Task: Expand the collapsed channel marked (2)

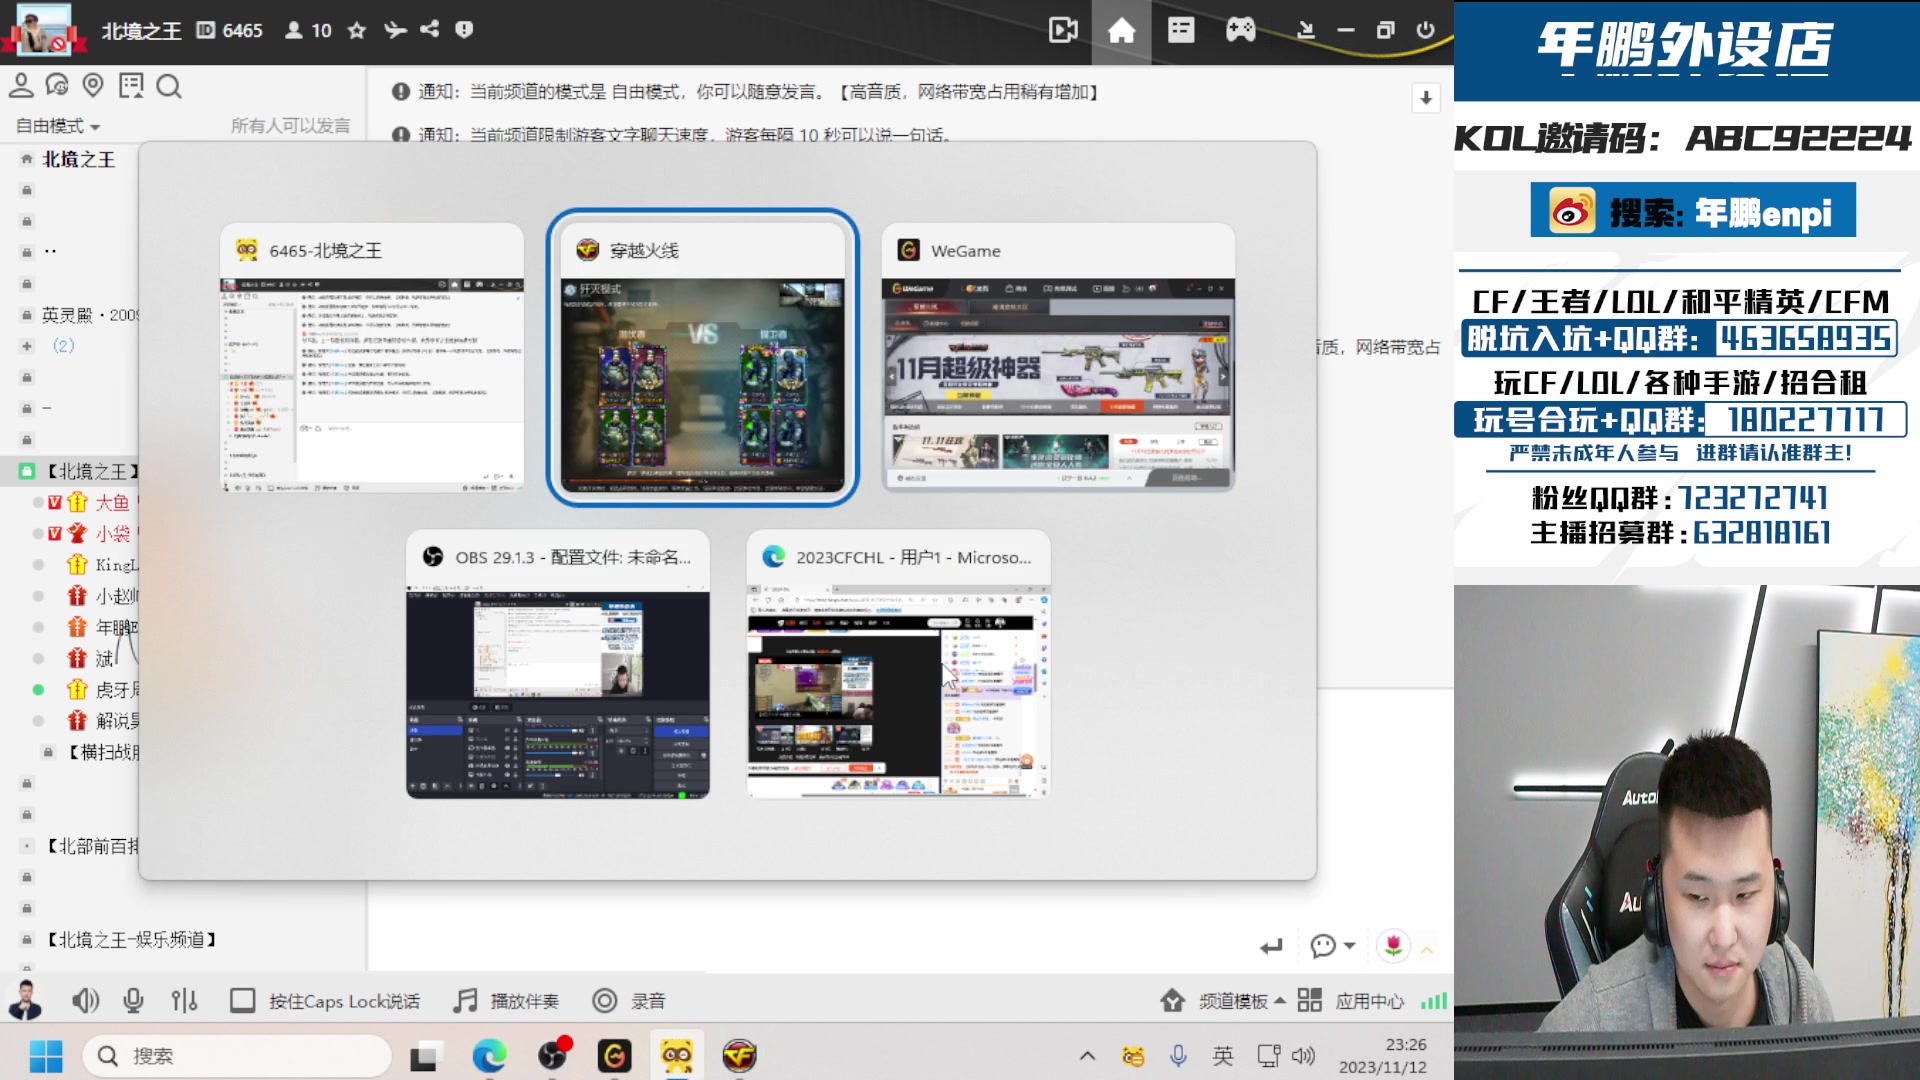Action: click(x=27, y=346)
